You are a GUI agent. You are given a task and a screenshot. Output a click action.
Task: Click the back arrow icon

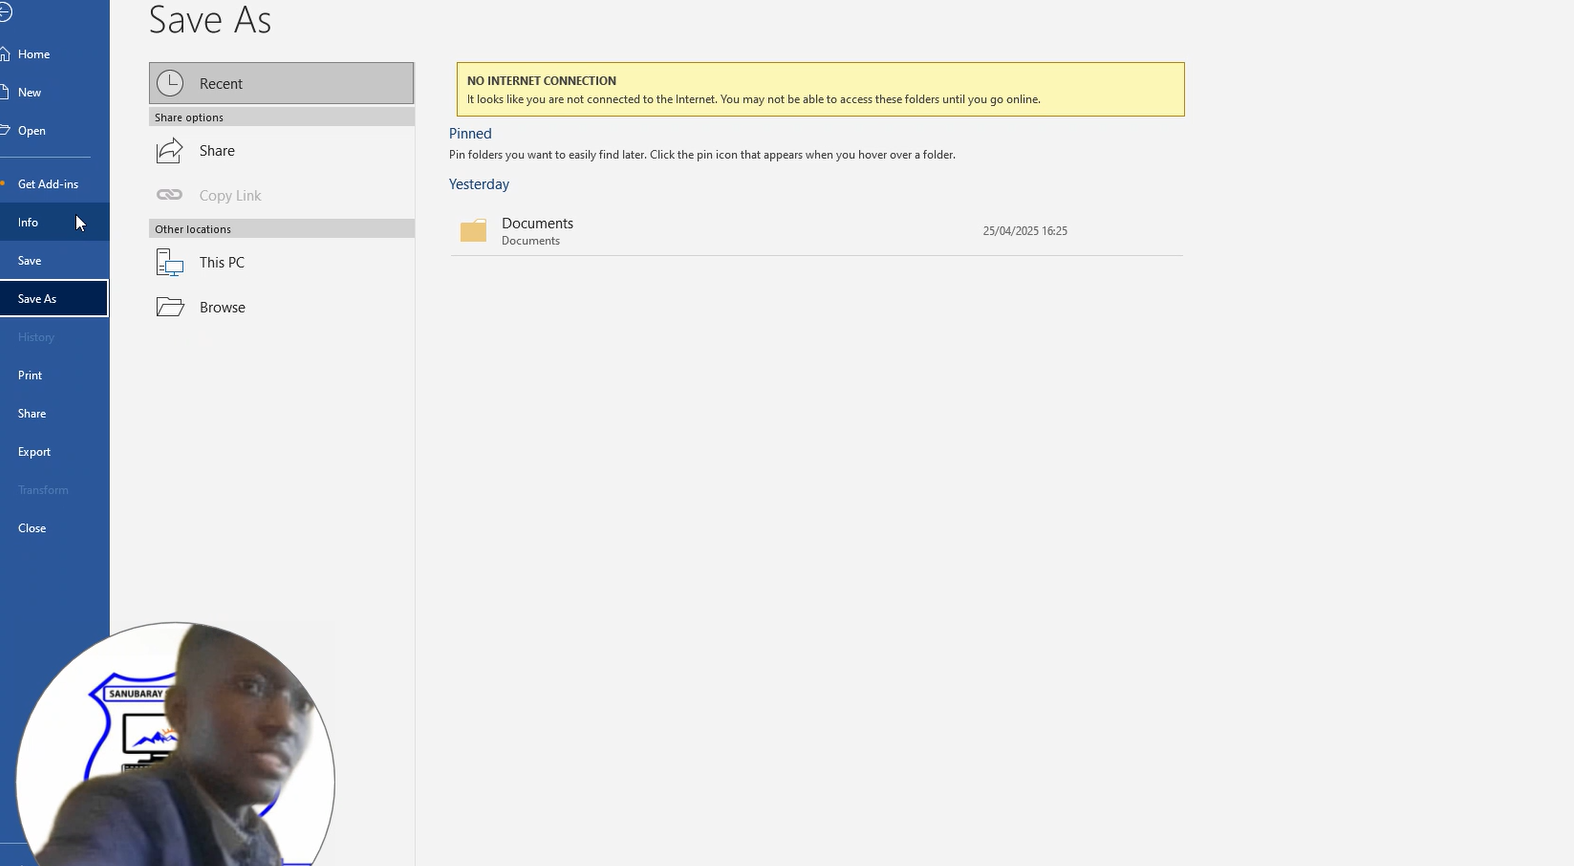click(x=5, y=13)
